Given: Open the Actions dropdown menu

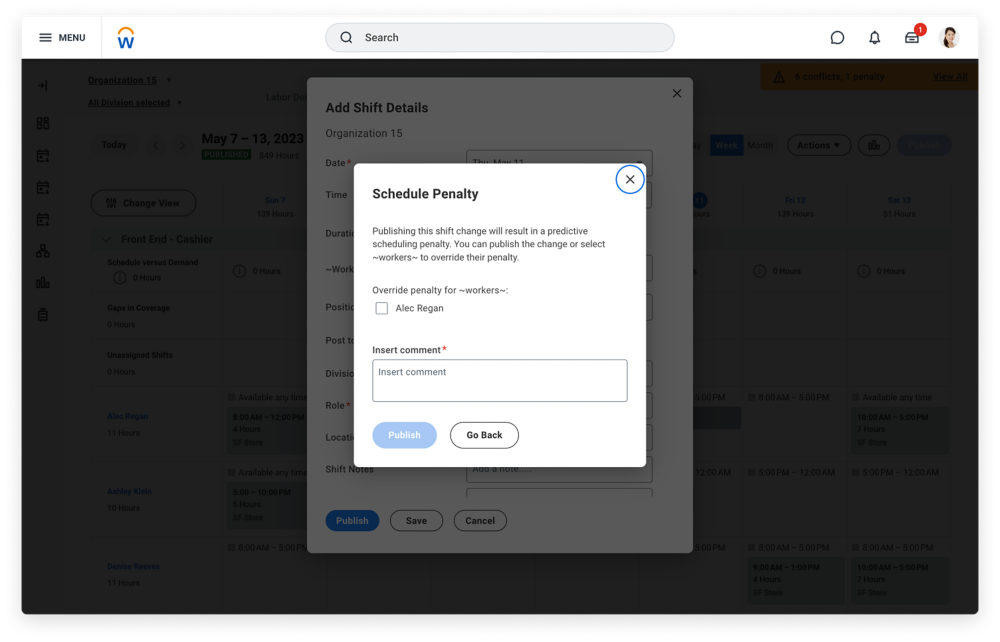Looking at the screenshot, I should click(818, 145).
